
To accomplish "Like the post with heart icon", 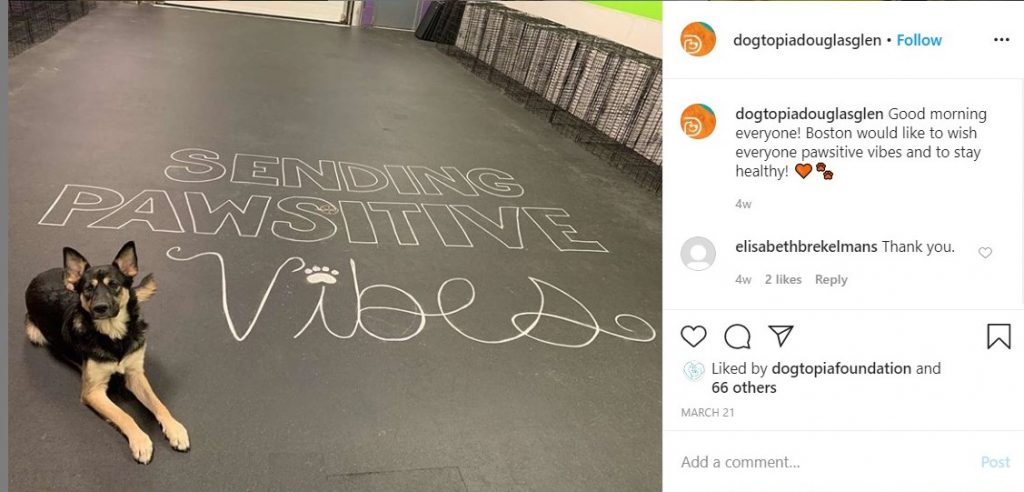I will point(693,336).
